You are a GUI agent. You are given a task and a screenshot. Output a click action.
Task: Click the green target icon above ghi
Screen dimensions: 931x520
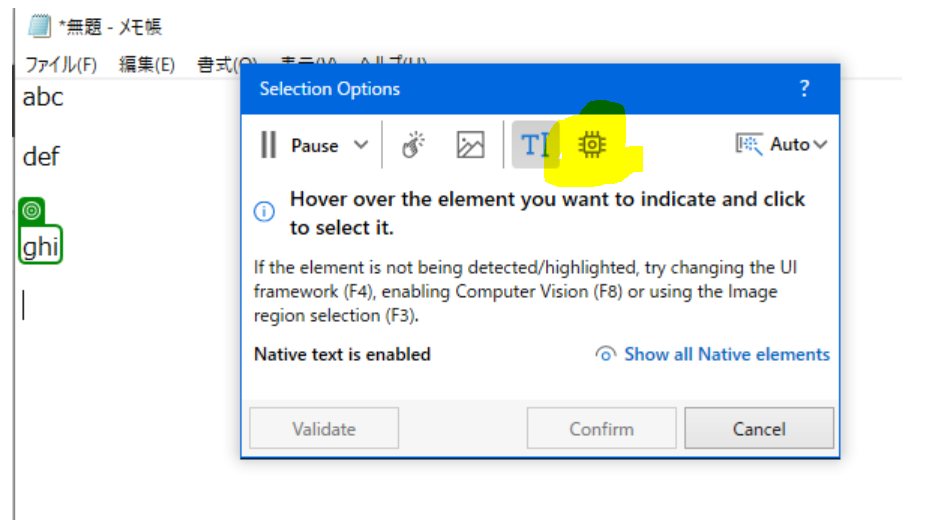(32, 211)
